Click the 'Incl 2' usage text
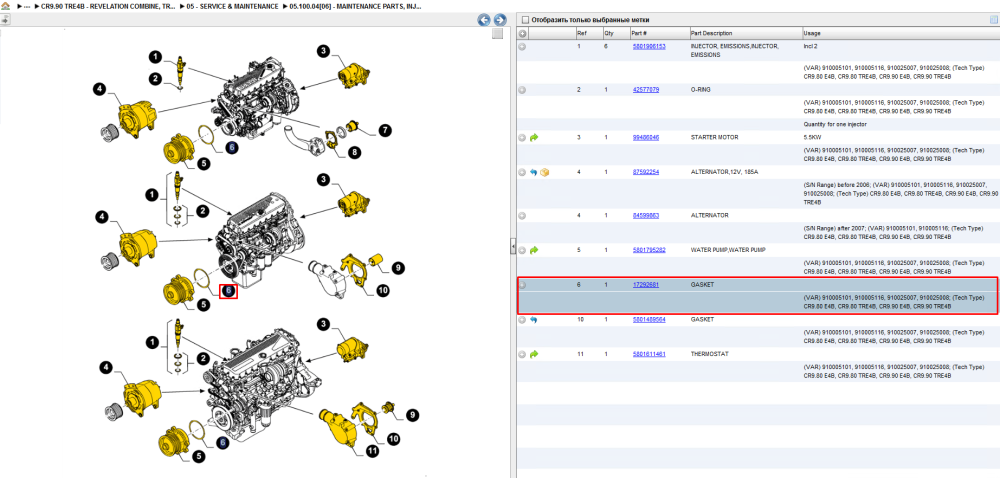 pyautogui.click(x=812, y=47)
